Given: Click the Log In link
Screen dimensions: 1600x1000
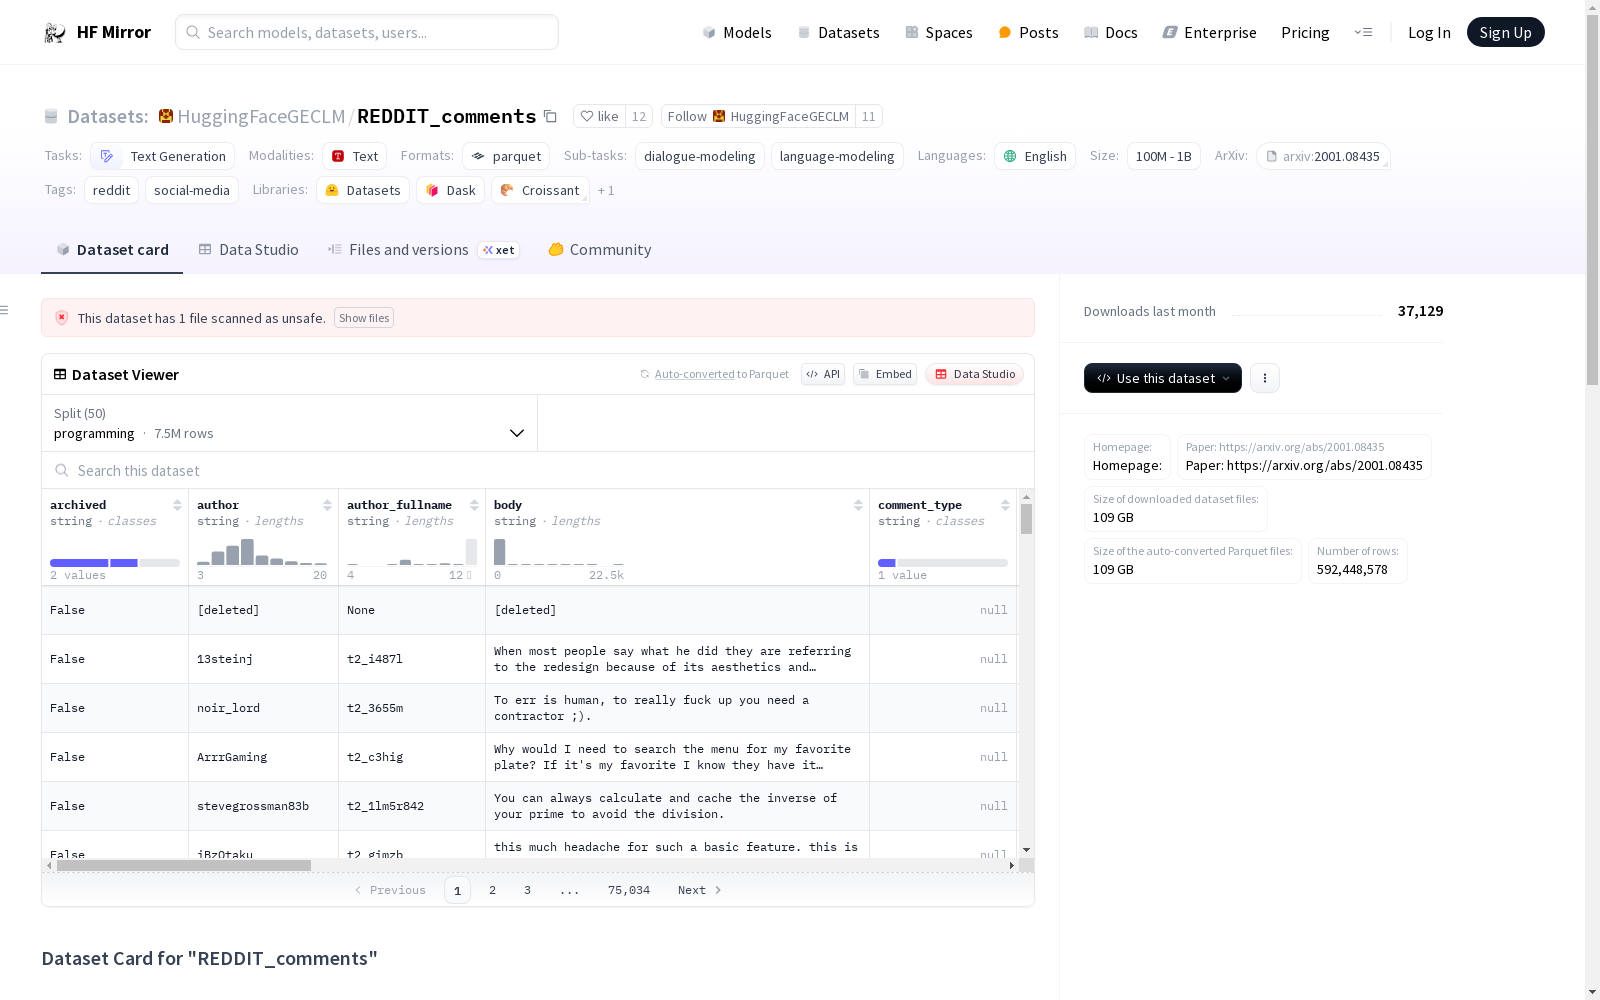Looking at the screenshot, I should 1429,33.
